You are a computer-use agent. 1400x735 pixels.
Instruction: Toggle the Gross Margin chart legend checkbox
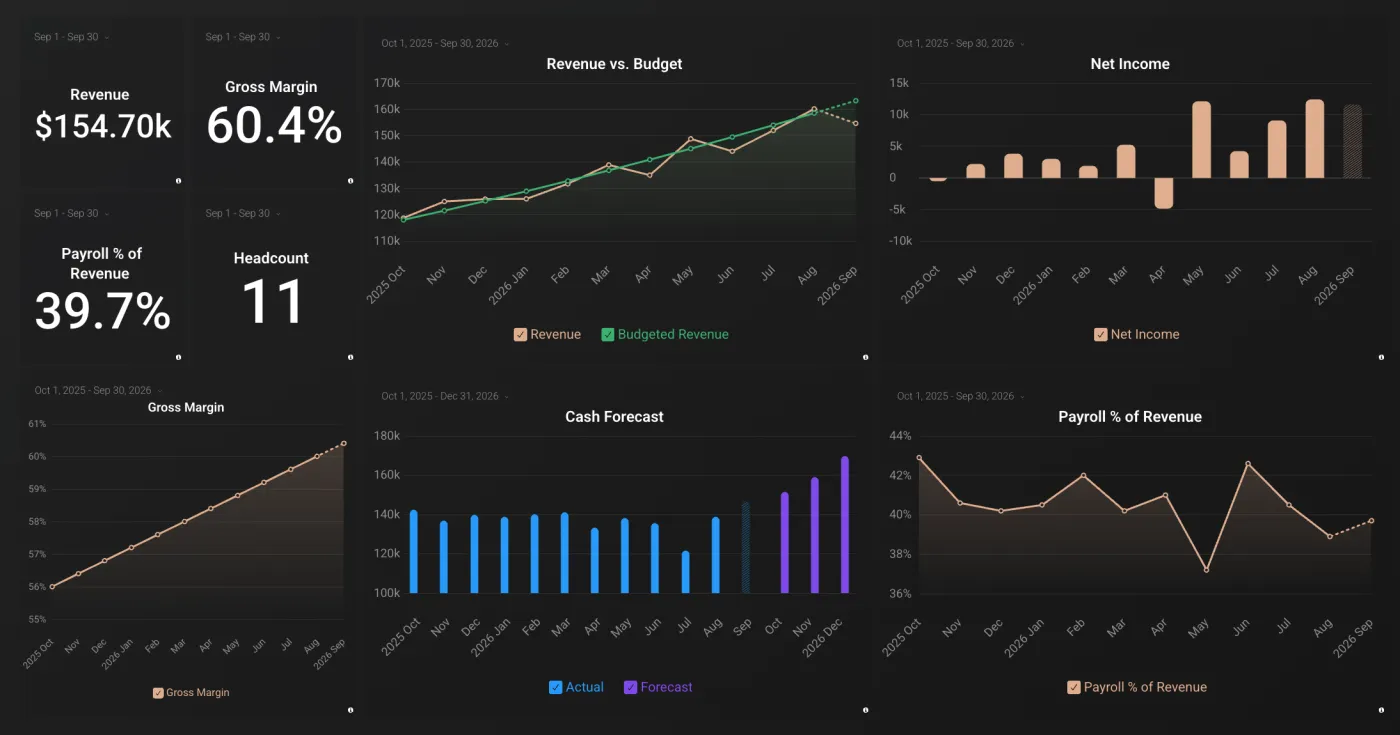click(158, 692)
